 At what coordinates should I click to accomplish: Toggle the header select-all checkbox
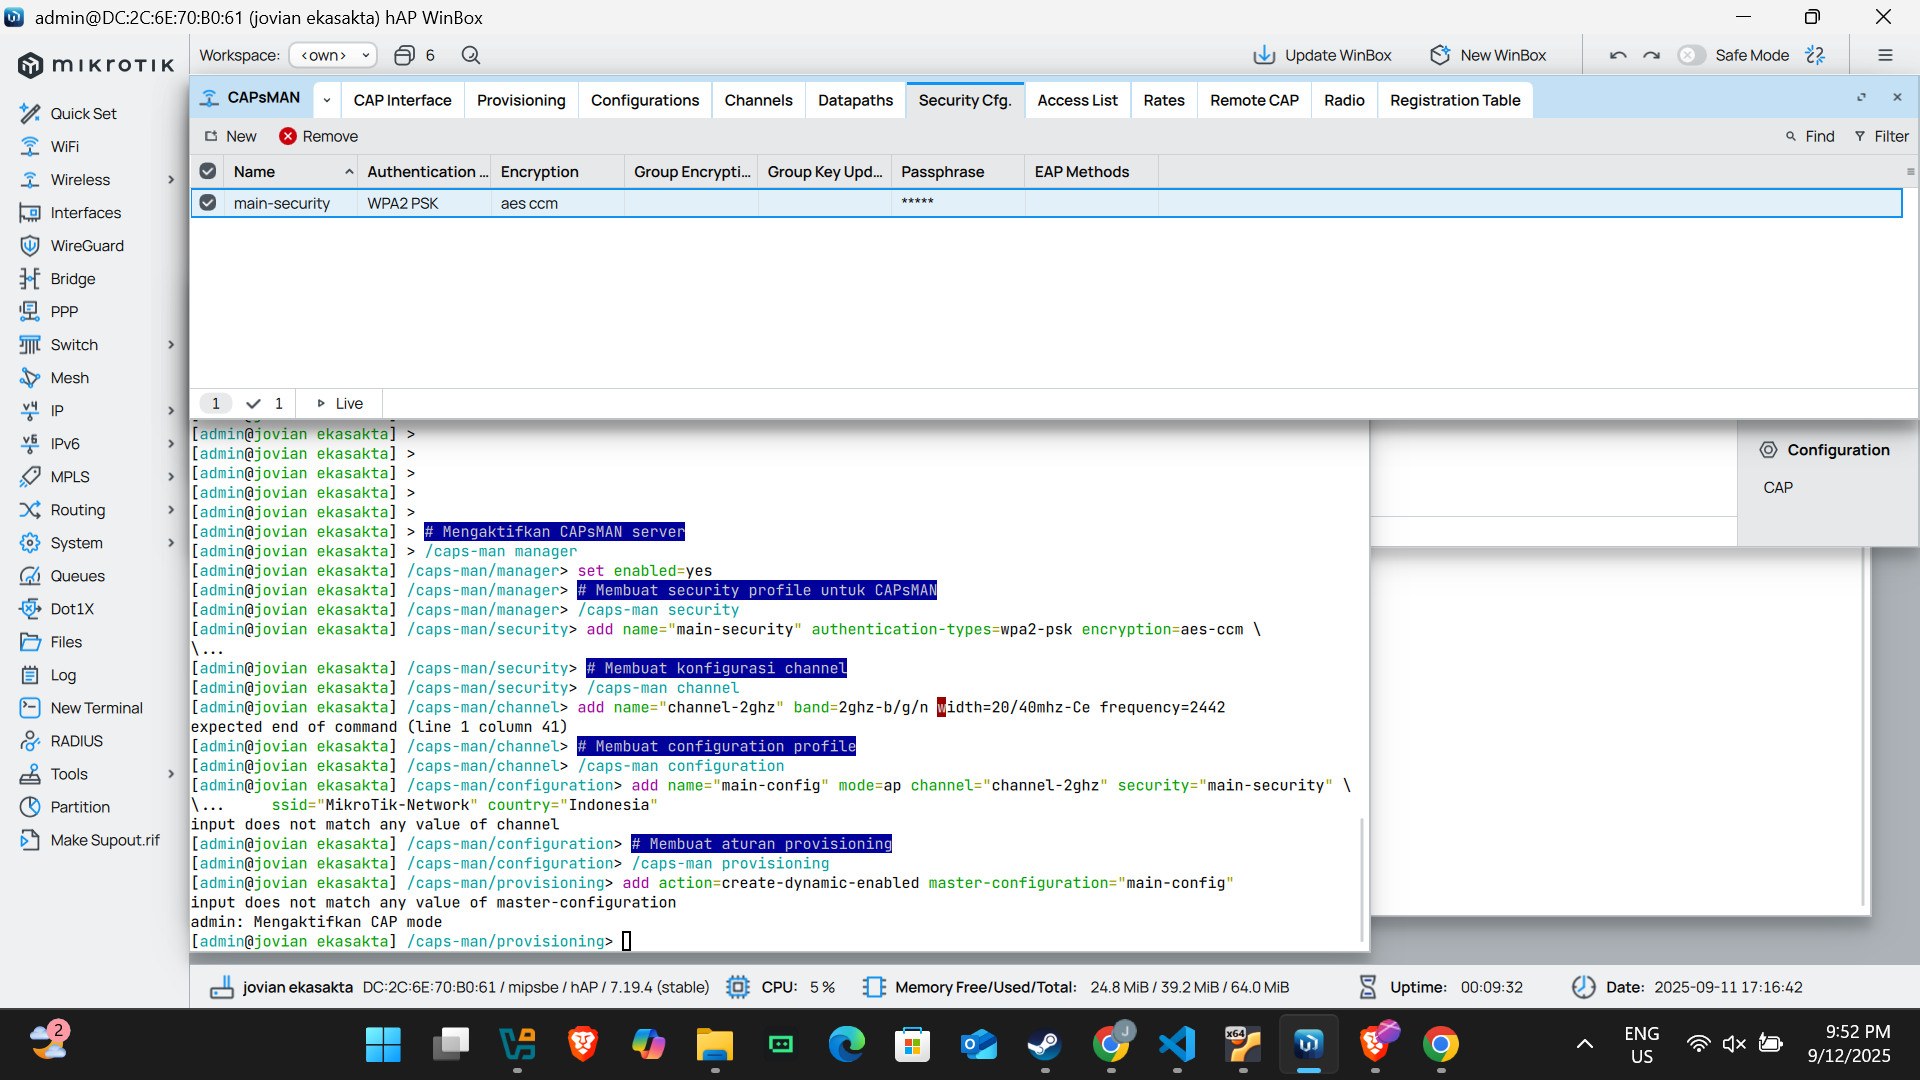208,171
